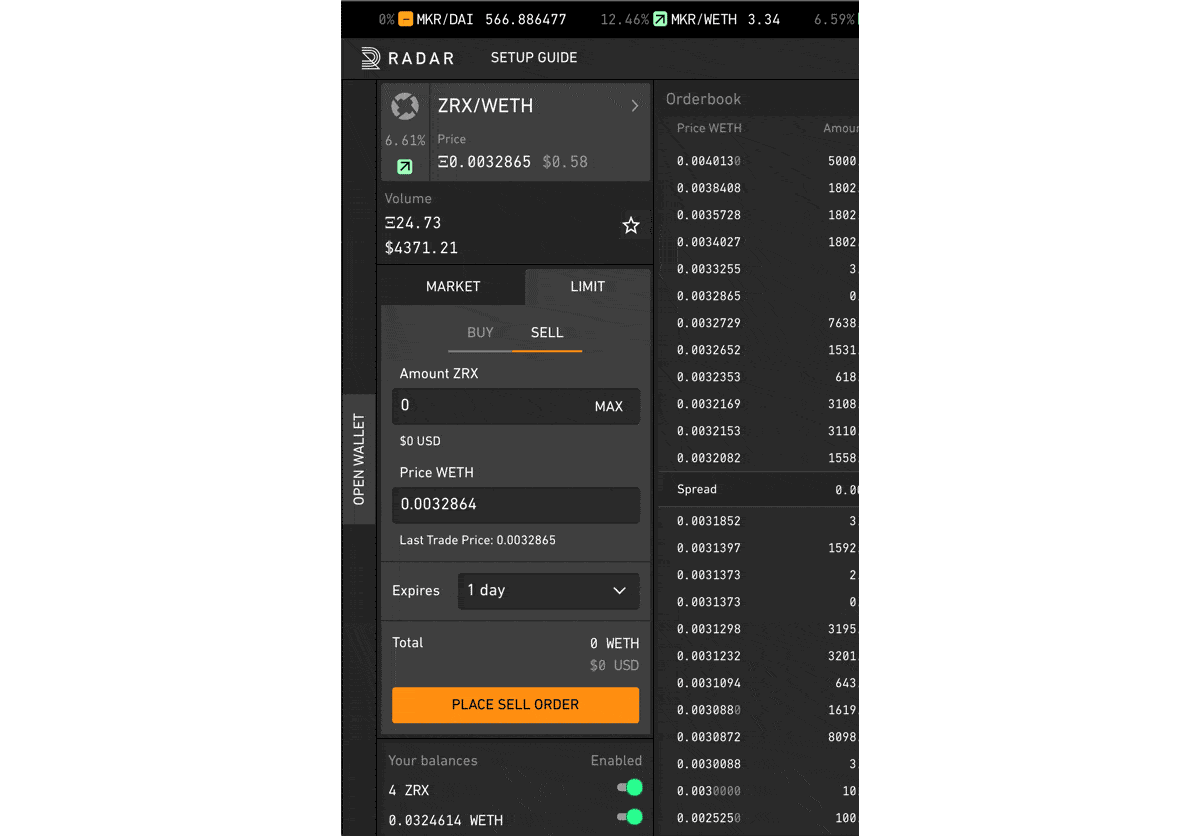Select orderbook ask price 0.0032652

(709, 350)
